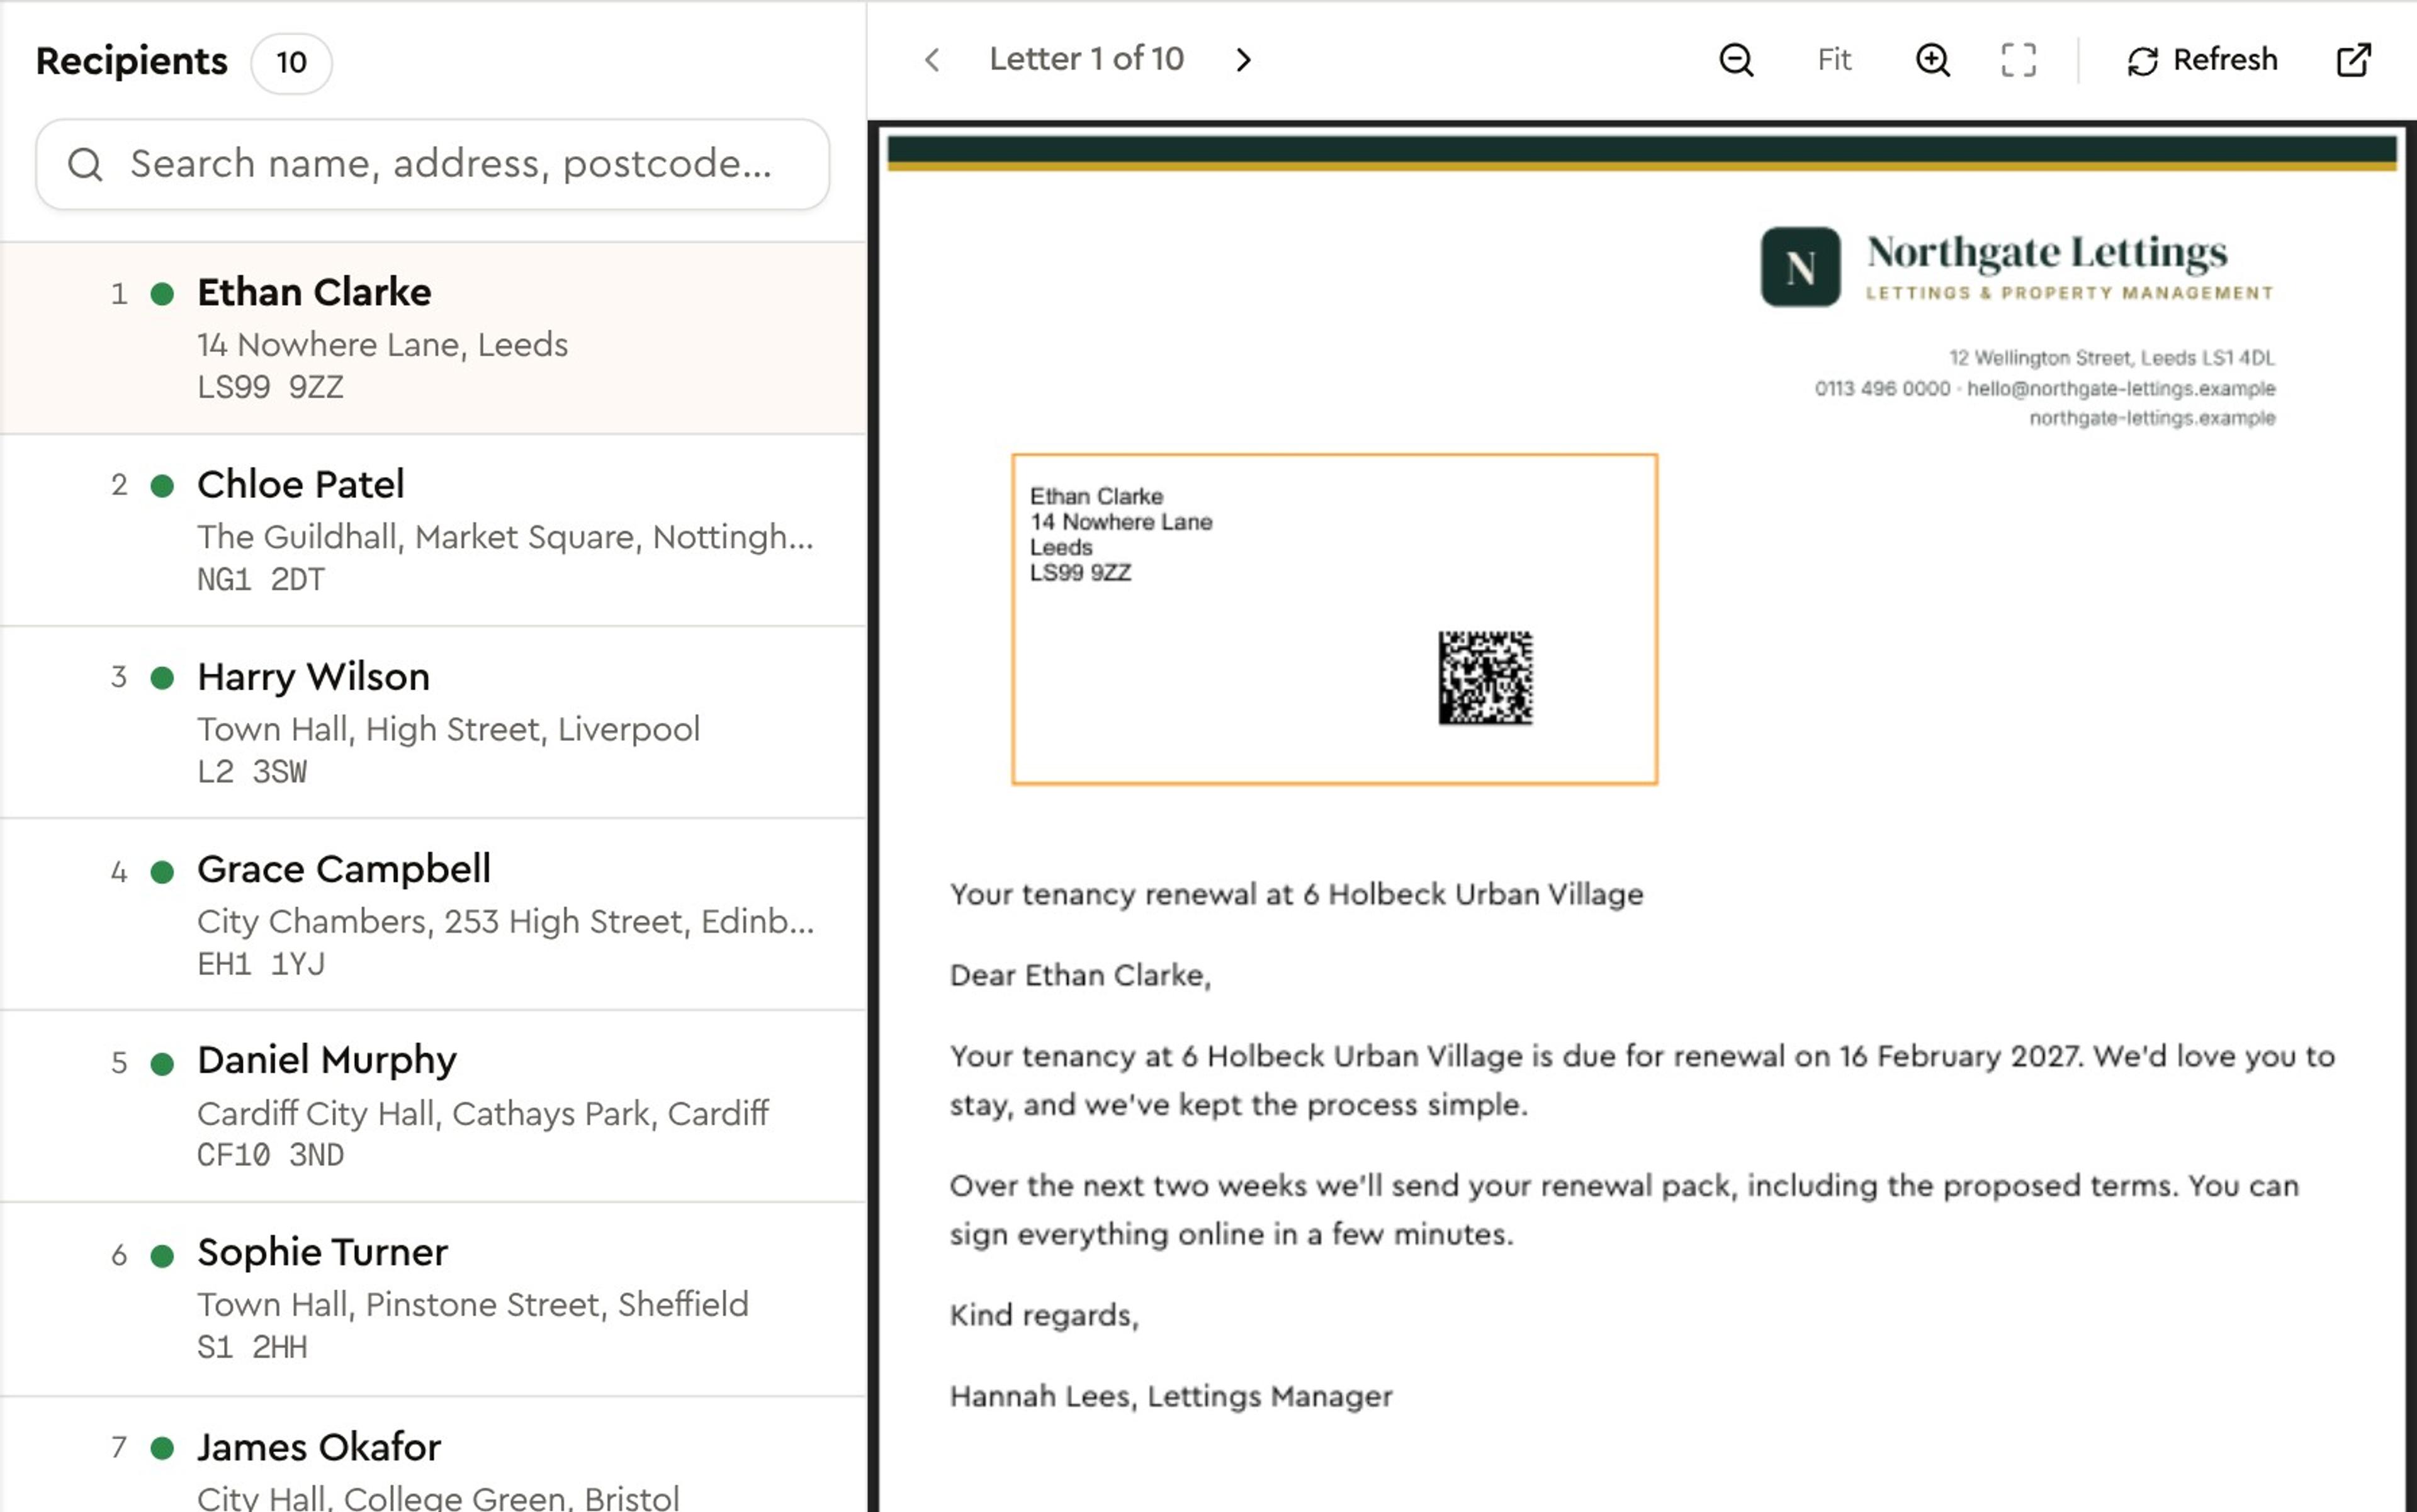2417x1512 pixels.
Task: Click postcode NG1 2DT
Action: pyautogui.click(x=261, y=579)
